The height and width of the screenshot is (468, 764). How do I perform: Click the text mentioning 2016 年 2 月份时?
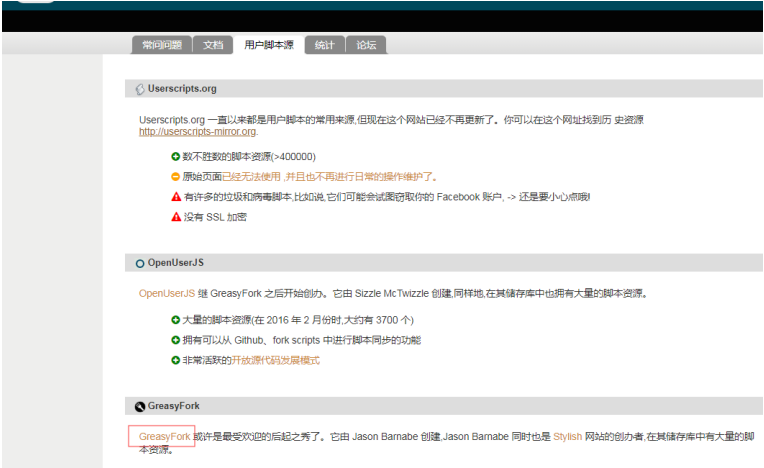pos(298,320)
